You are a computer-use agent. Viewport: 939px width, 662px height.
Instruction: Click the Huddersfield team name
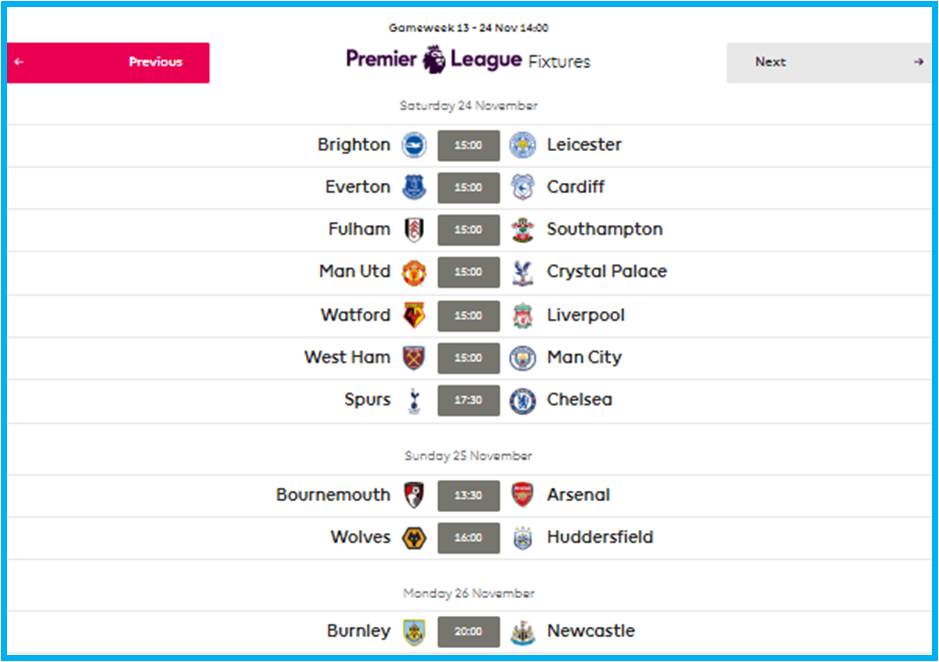coord(599,537)
